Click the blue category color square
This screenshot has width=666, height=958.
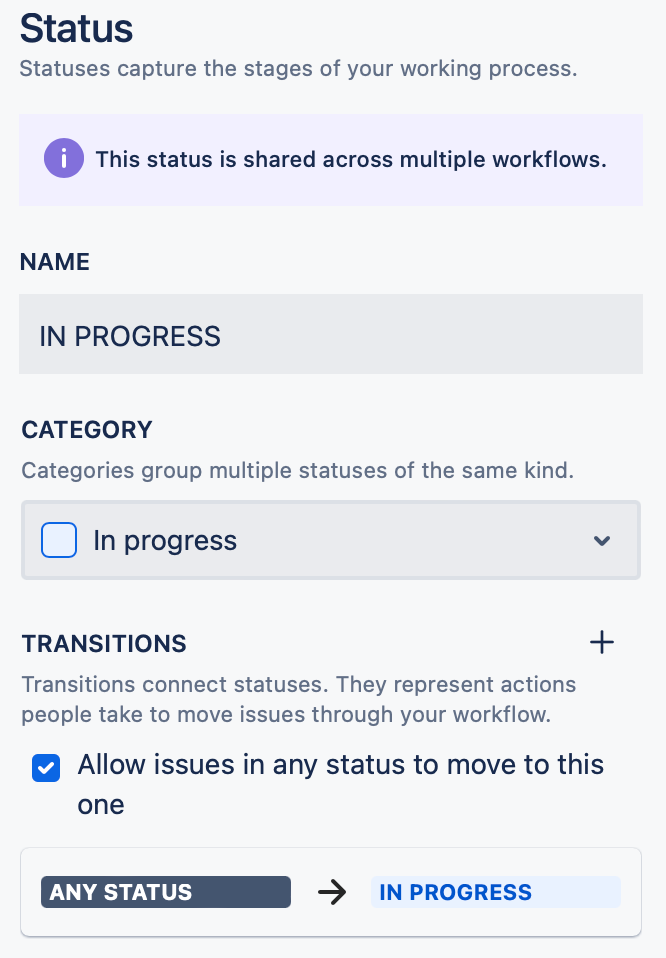59,540
